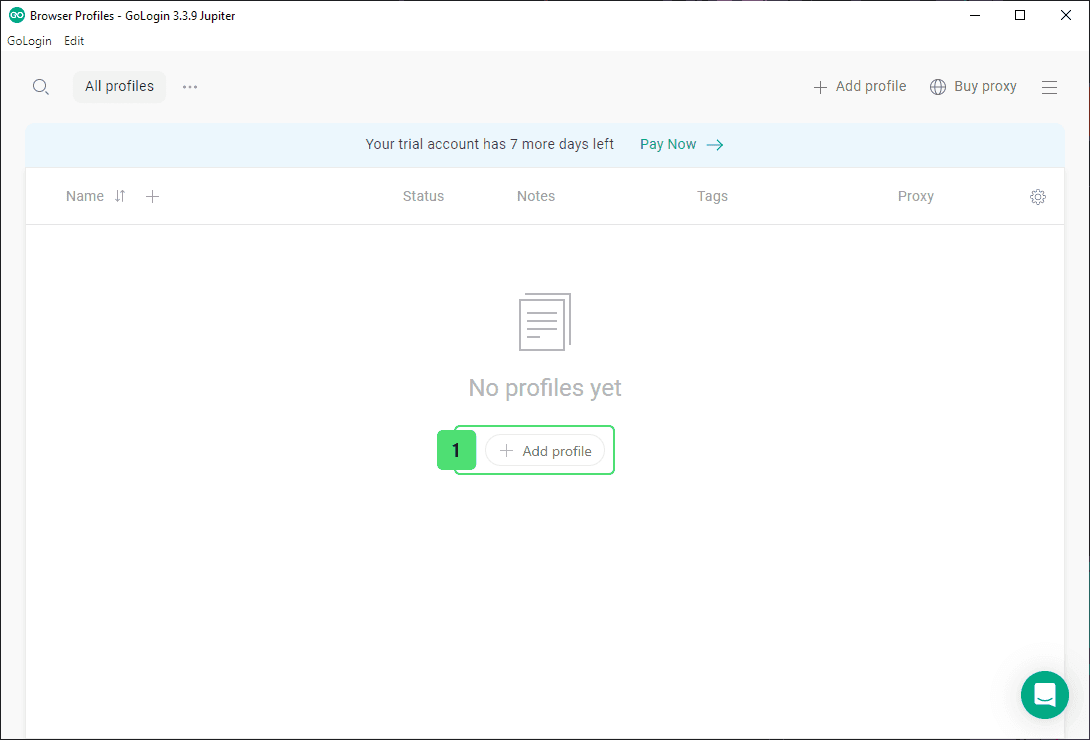Click the globe icon for Buy proxy
This screenshot has height=740, width=1090.
[x=938, y=87]
